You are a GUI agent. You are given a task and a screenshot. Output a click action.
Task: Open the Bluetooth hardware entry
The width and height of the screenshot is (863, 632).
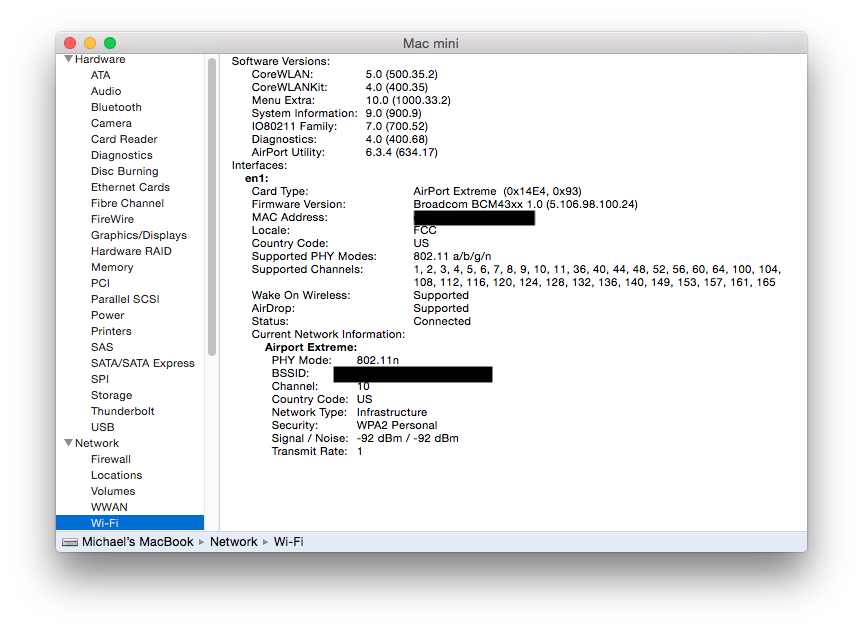tap(116, 107)
